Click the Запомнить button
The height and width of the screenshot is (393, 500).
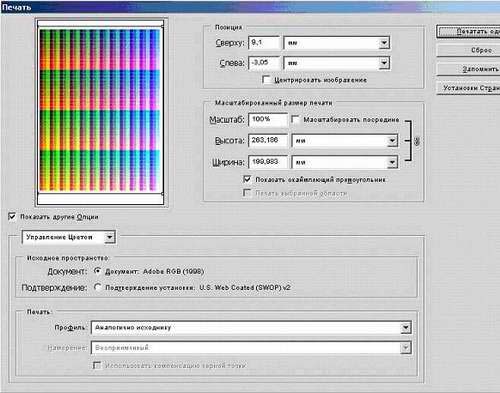[x=468, y=69]
